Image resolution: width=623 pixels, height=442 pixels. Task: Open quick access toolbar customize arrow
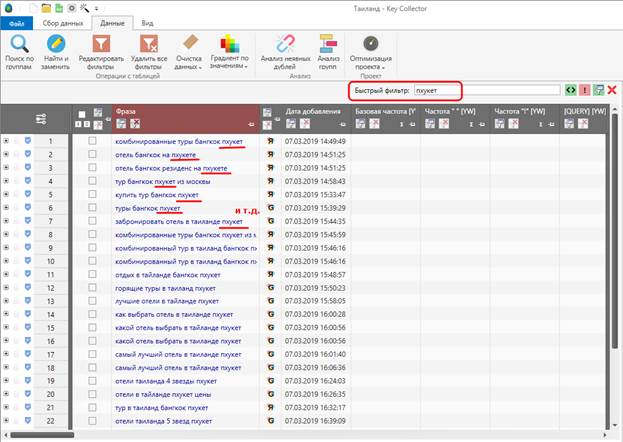point(97,8)
